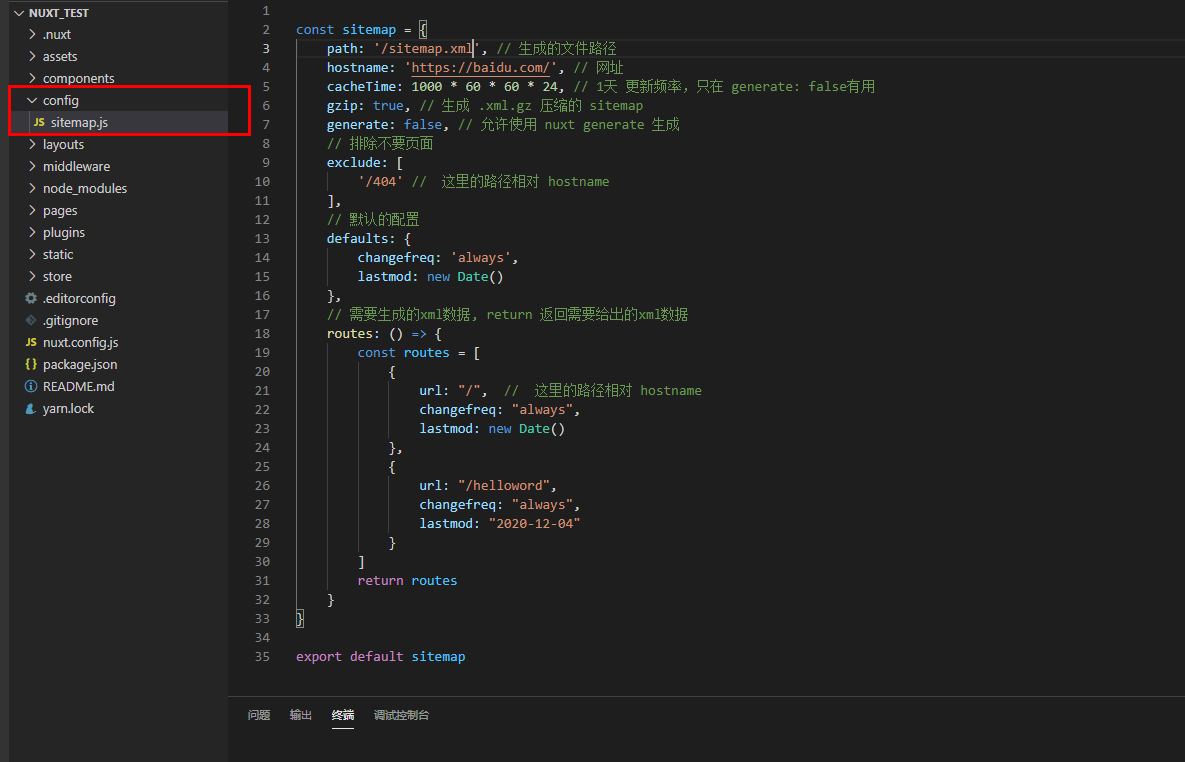The image size is (1185, 762).
Task: Expand the node_modules folder chevron
Action: [32, 187]
